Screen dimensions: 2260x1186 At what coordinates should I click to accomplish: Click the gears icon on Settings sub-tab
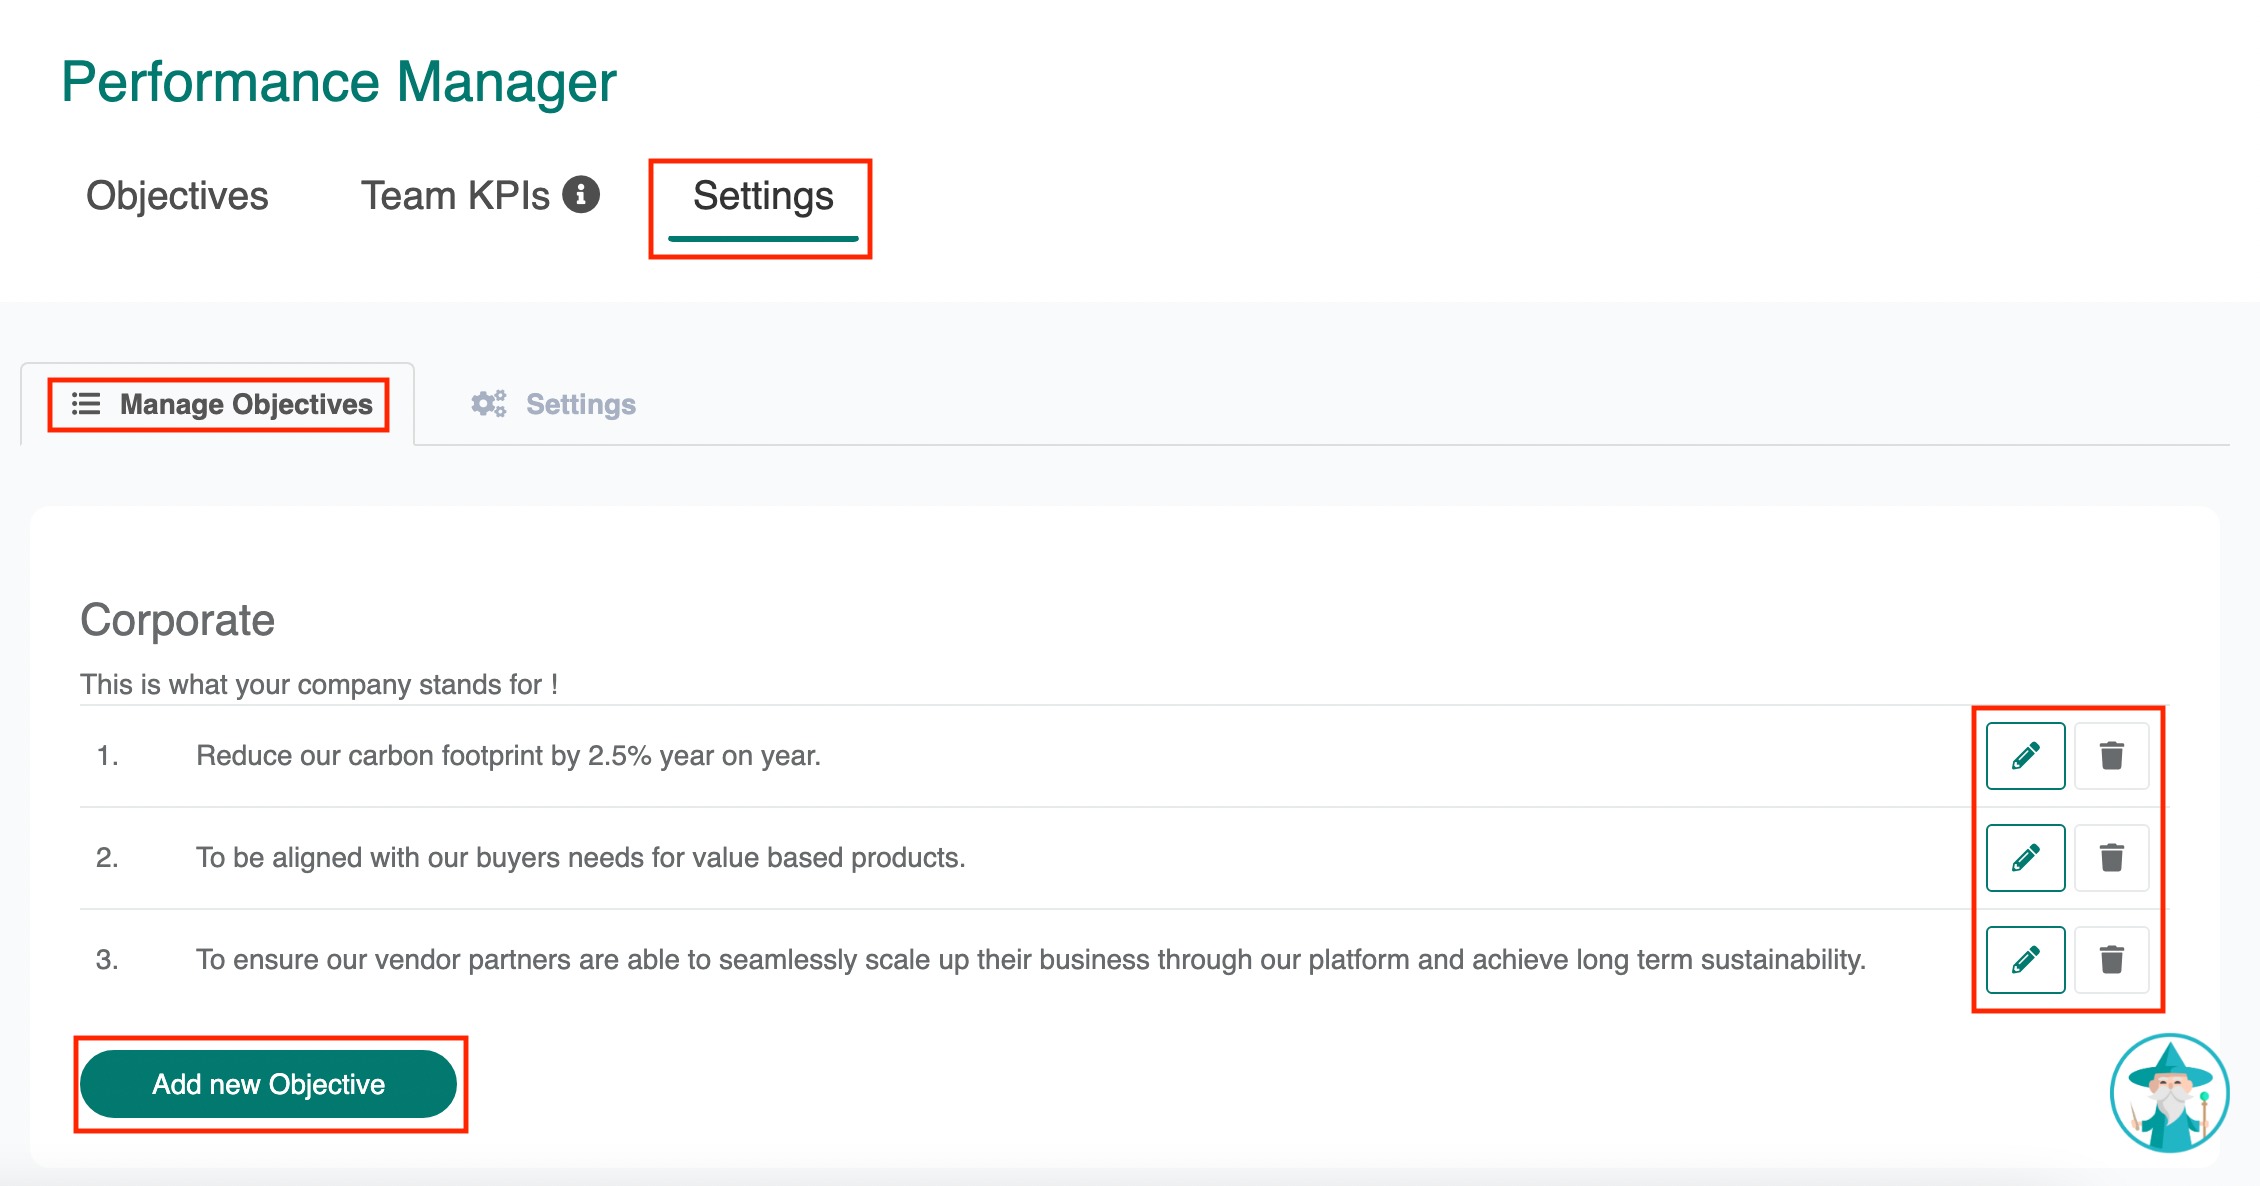(489, 404)
